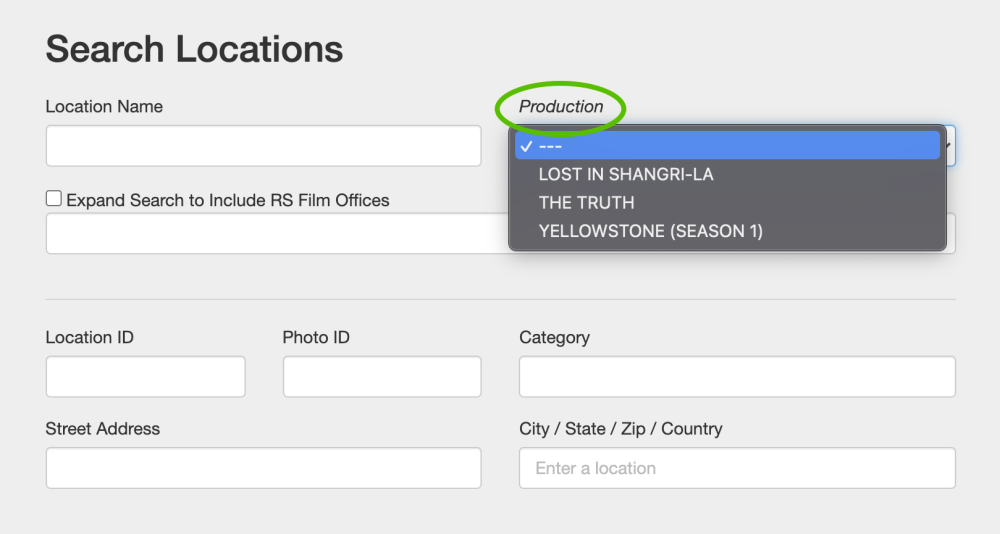Screen dimensions: 1000x534
Task: Click the circled Production label
Action: point(561,107)
